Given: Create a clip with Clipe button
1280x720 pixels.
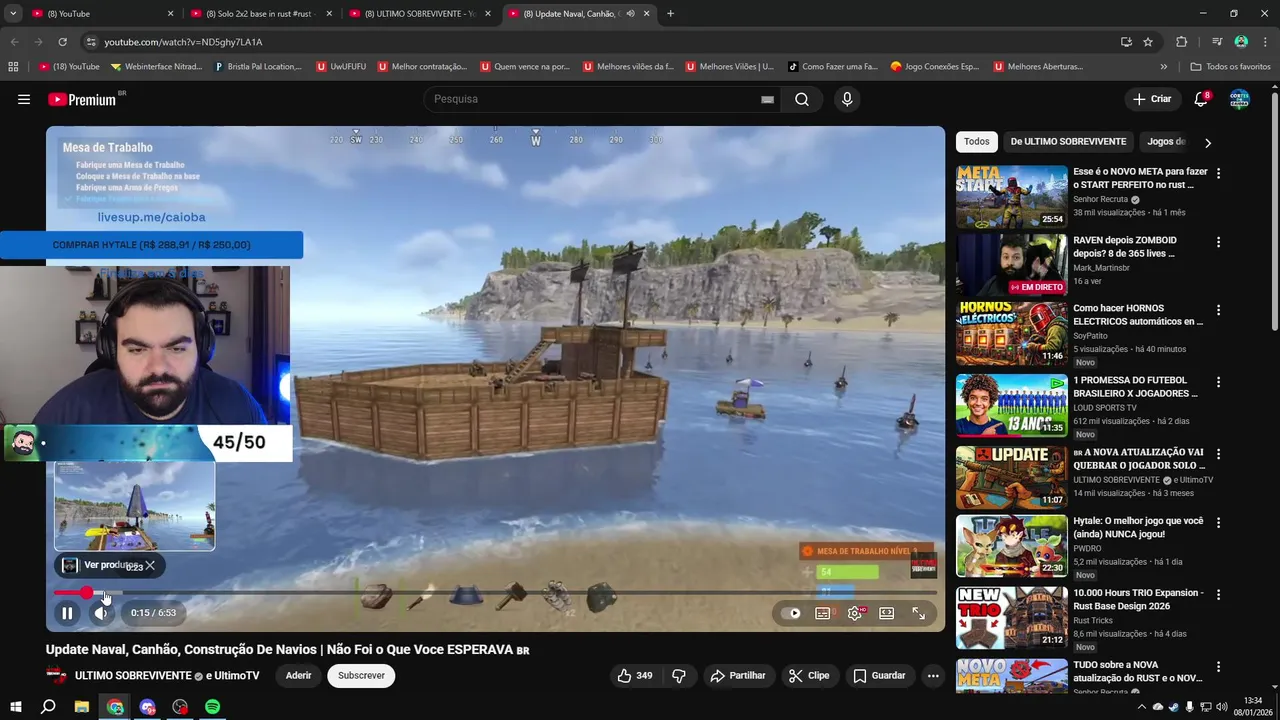Looking at the screenshot, I should pos(809,676).
